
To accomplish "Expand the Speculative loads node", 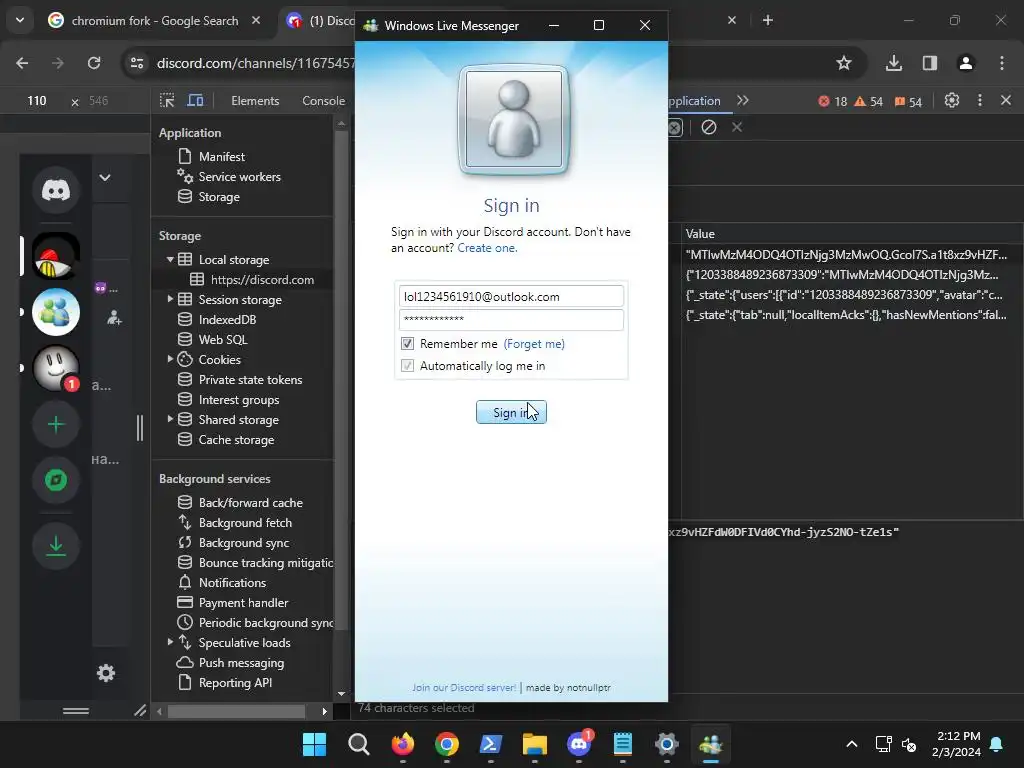I will coord(170,643).
